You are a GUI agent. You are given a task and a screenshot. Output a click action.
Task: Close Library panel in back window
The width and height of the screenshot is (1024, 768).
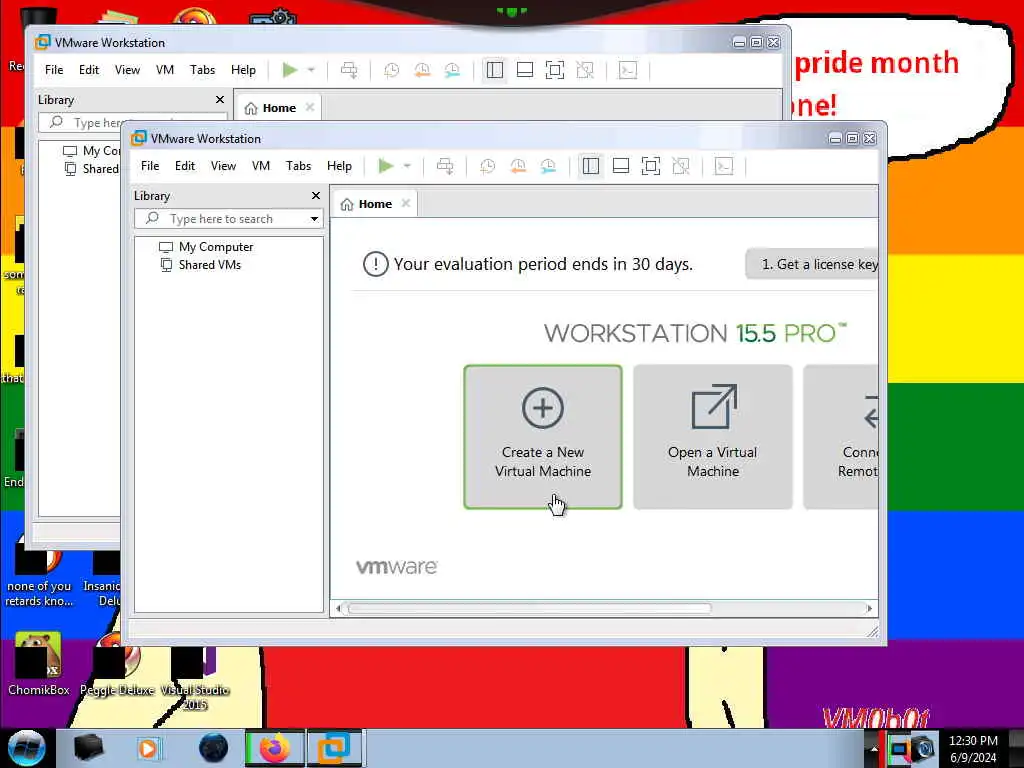[220, 99]
